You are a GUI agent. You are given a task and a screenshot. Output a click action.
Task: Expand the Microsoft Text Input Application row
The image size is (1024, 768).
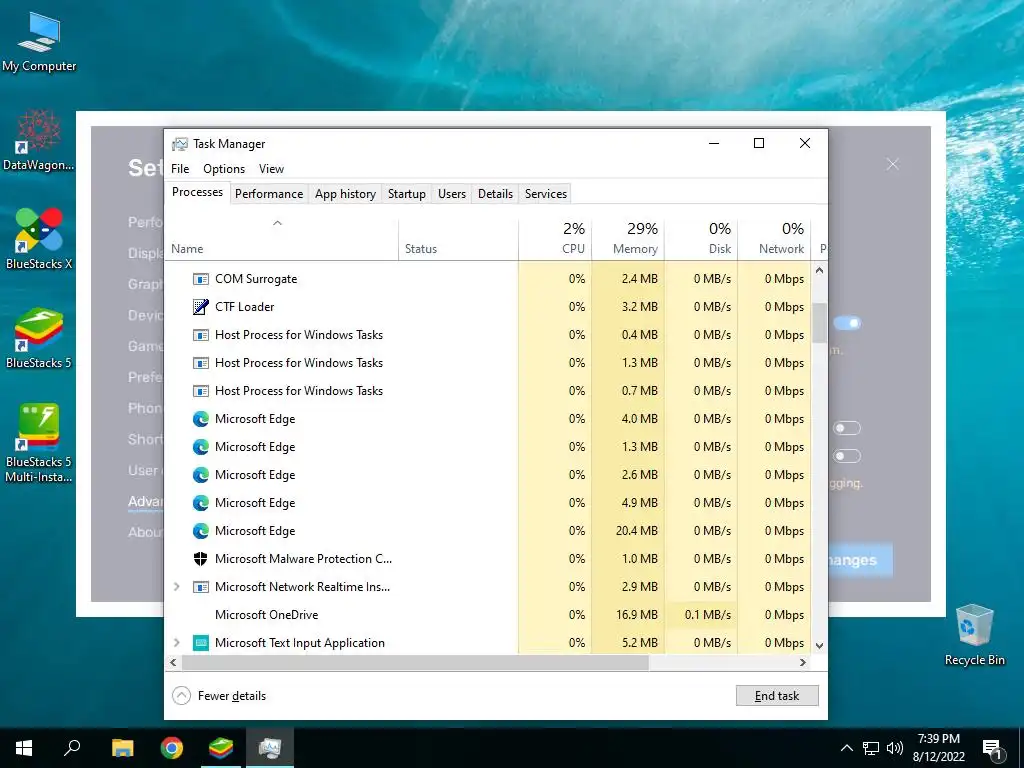pyautogui.click(x=176, y=643)
